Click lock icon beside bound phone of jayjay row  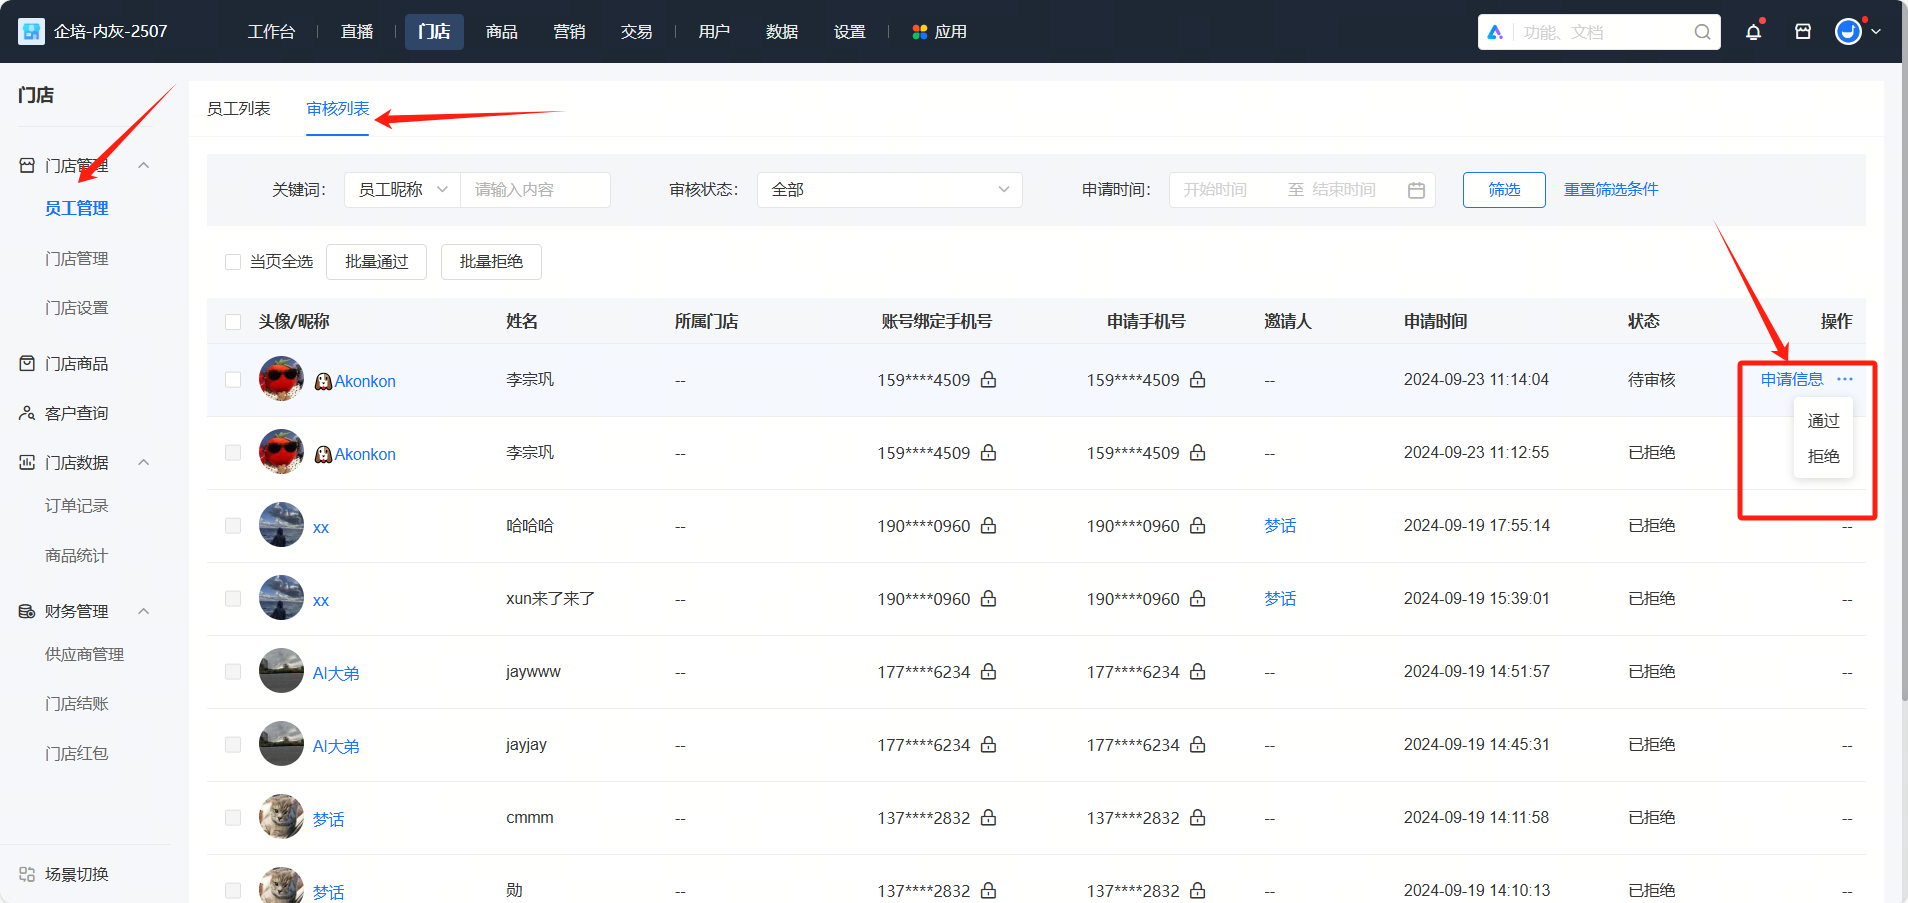pyautogui.click(x=988, y=745)
